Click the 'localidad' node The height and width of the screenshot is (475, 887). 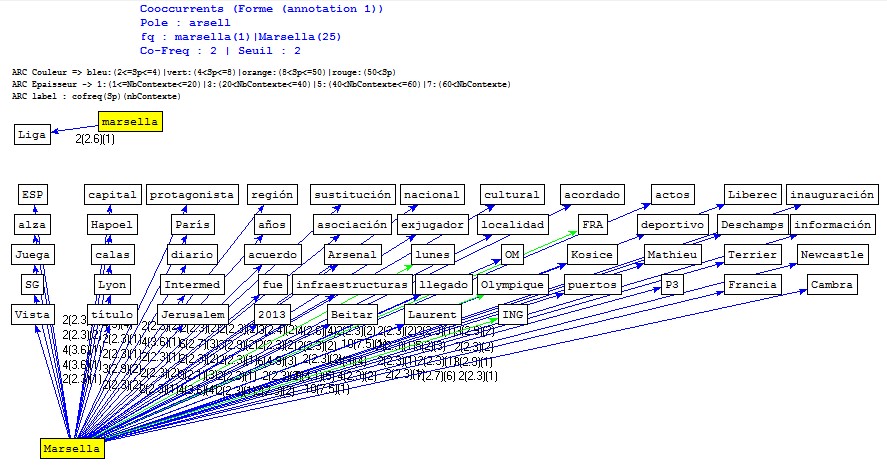point(512,224)
